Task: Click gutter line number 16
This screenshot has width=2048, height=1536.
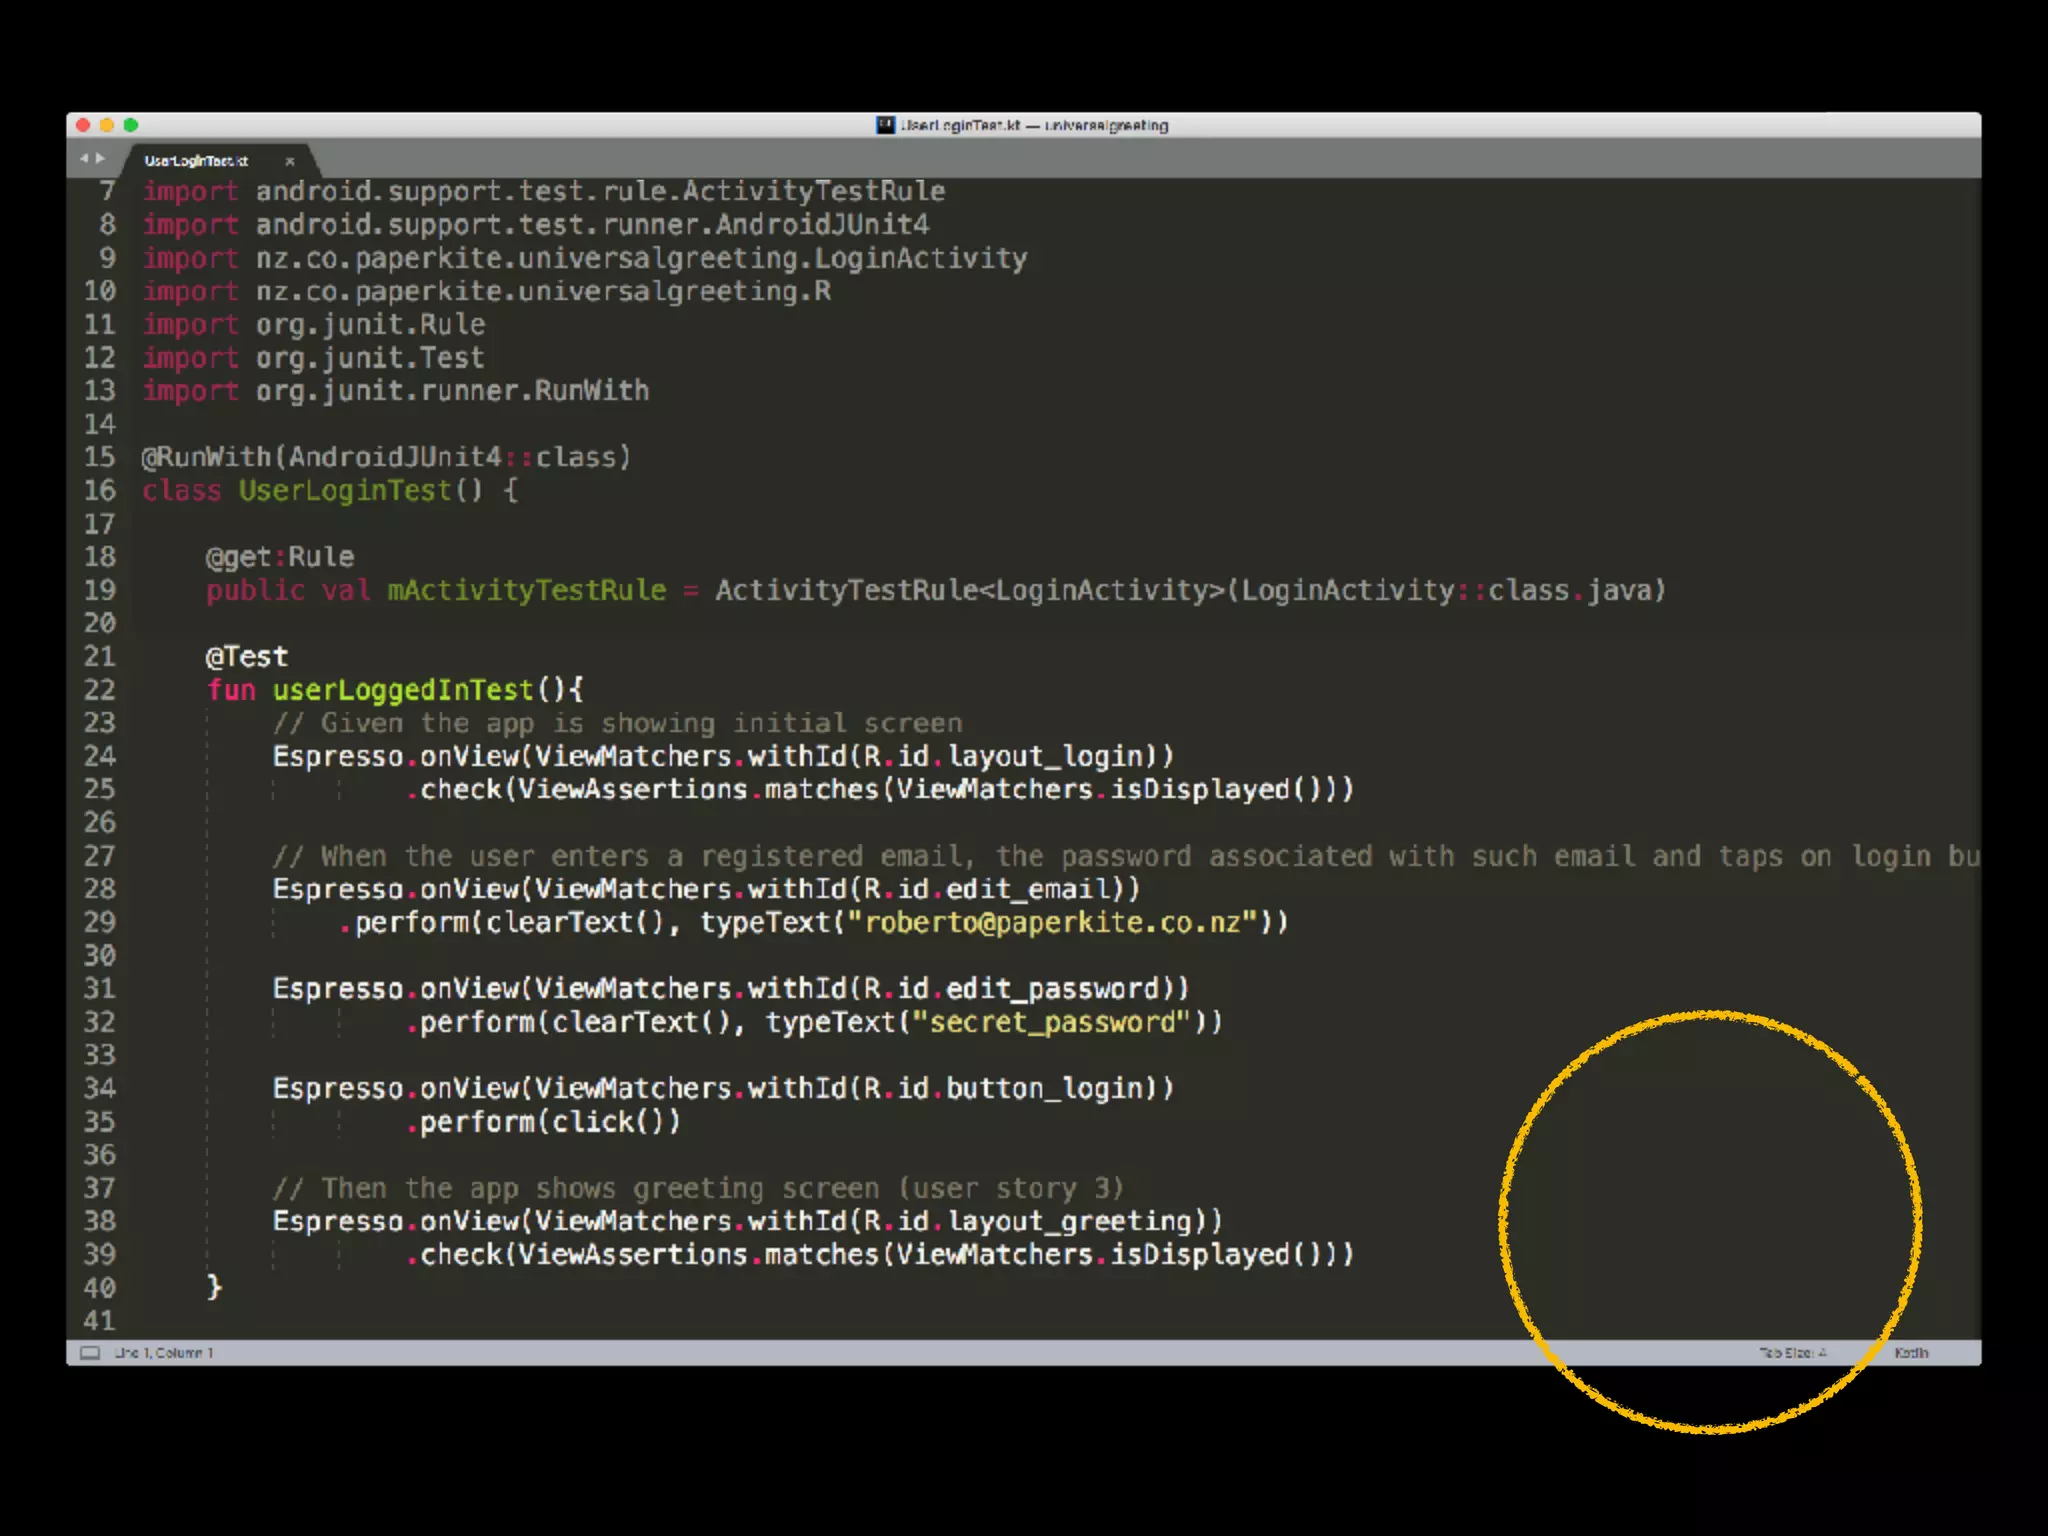Action: click(99, 490)
